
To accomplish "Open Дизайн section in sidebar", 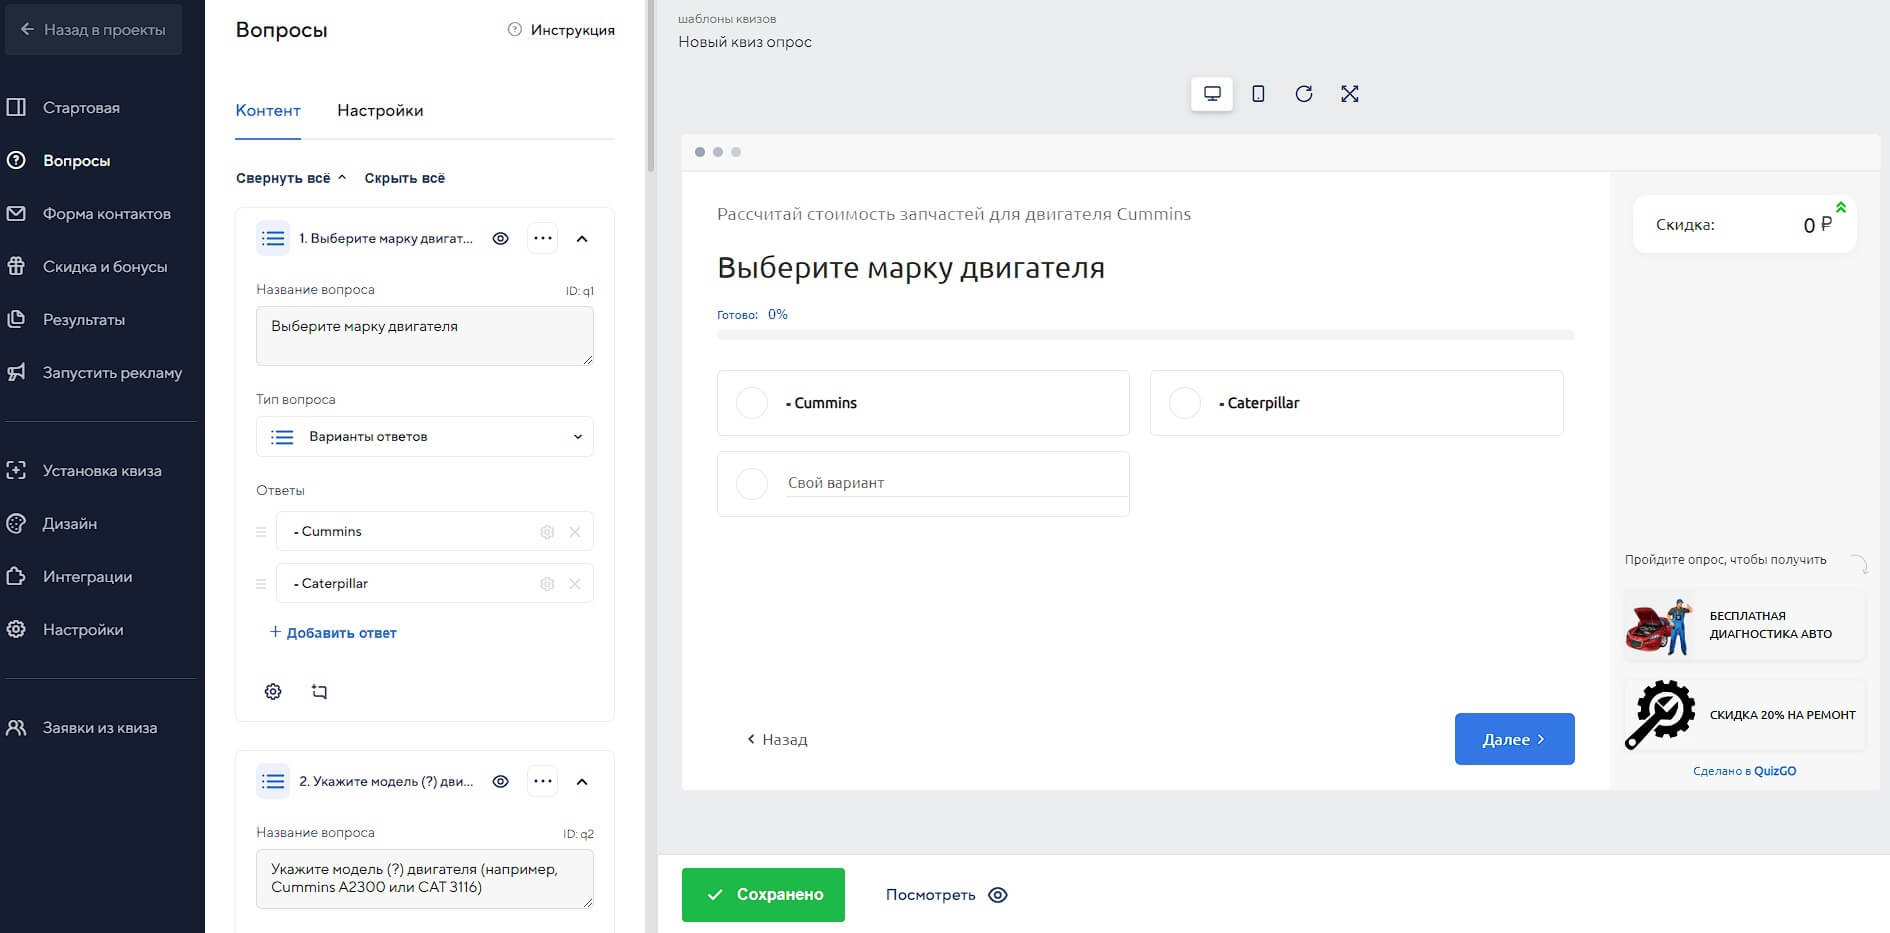I will (x=70, y=524).
